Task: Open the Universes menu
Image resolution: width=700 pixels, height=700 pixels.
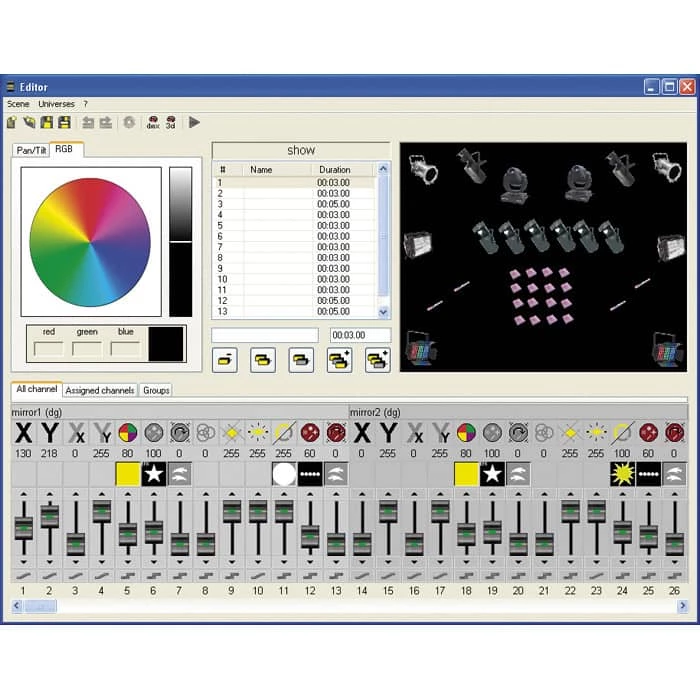Action: [56, 104]
